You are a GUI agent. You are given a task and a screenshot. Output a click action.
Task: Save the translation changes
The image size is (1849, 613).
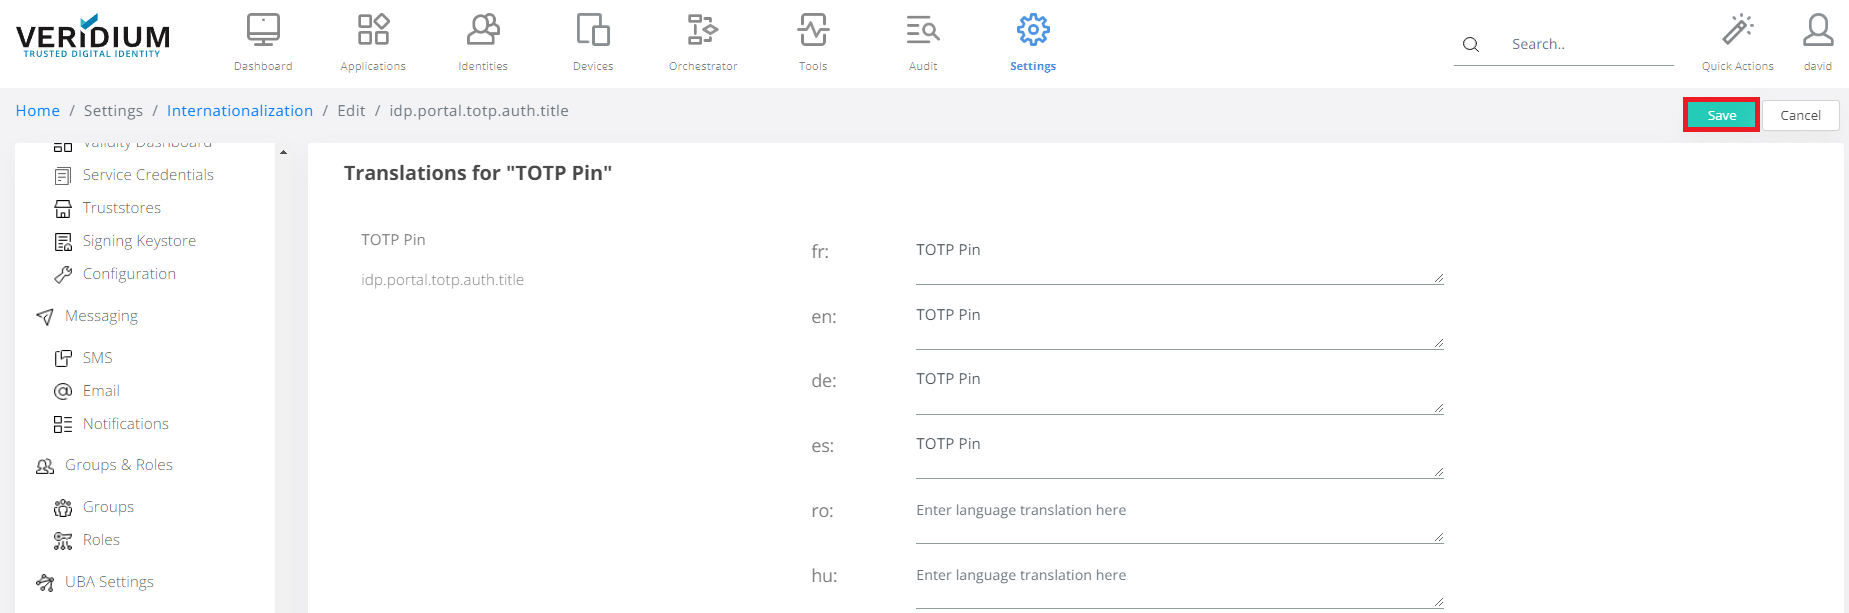1721,115
